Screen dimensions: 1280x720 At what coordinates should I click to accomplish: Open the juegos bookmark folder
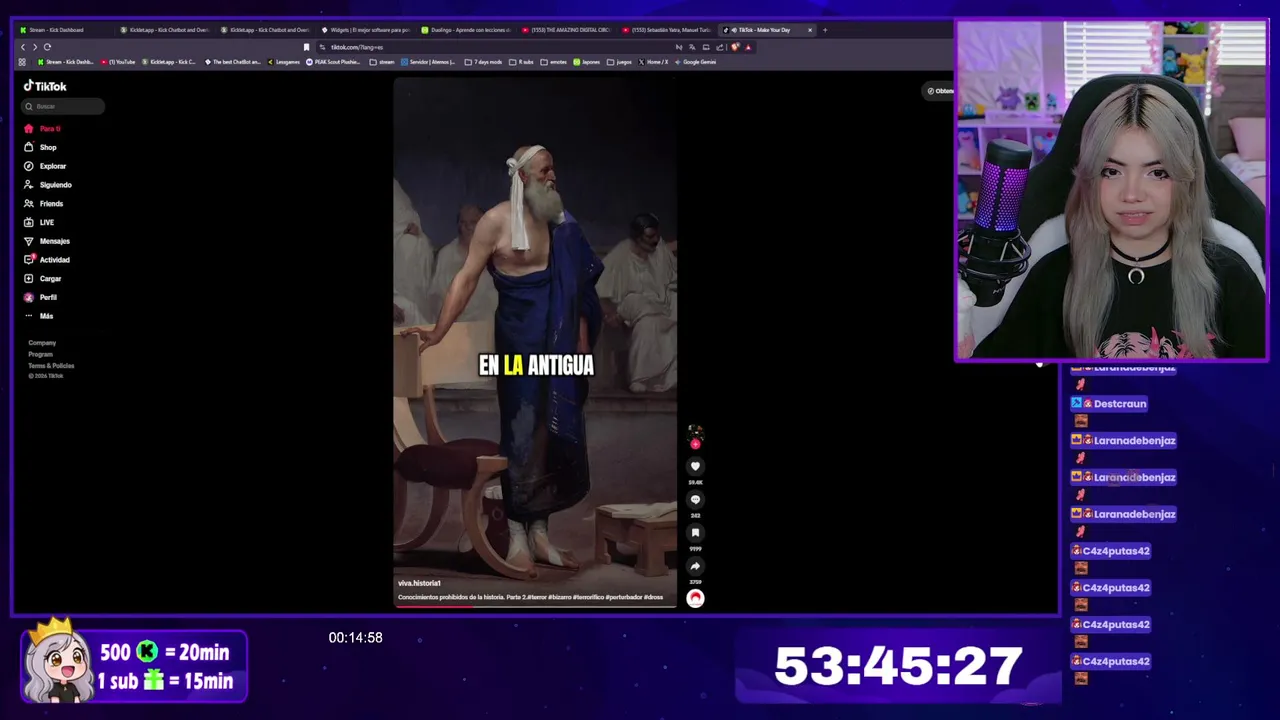coord(620,62)
